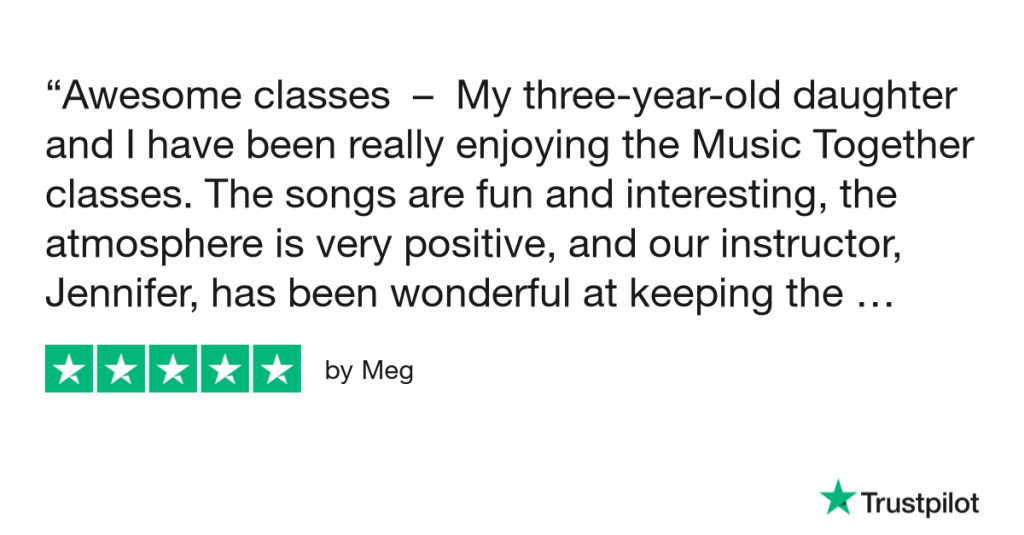Viewport: 1024px width, 535px height.
Task: Click the word 'wonderful' in the last line
Action: pos(481,293)
